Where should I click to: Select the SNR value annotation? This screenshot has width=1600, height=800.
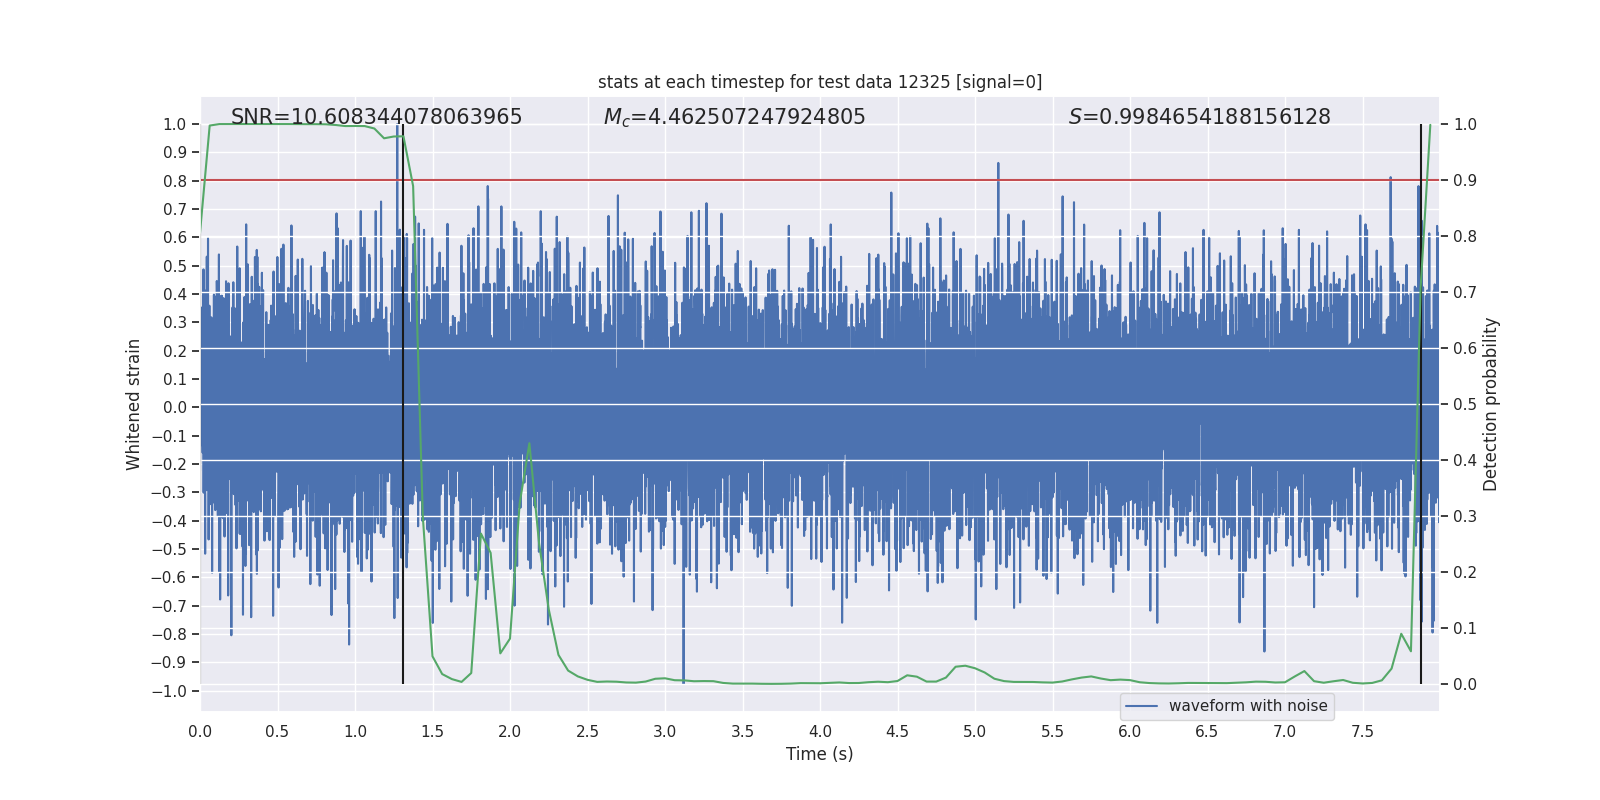(376, 117)
